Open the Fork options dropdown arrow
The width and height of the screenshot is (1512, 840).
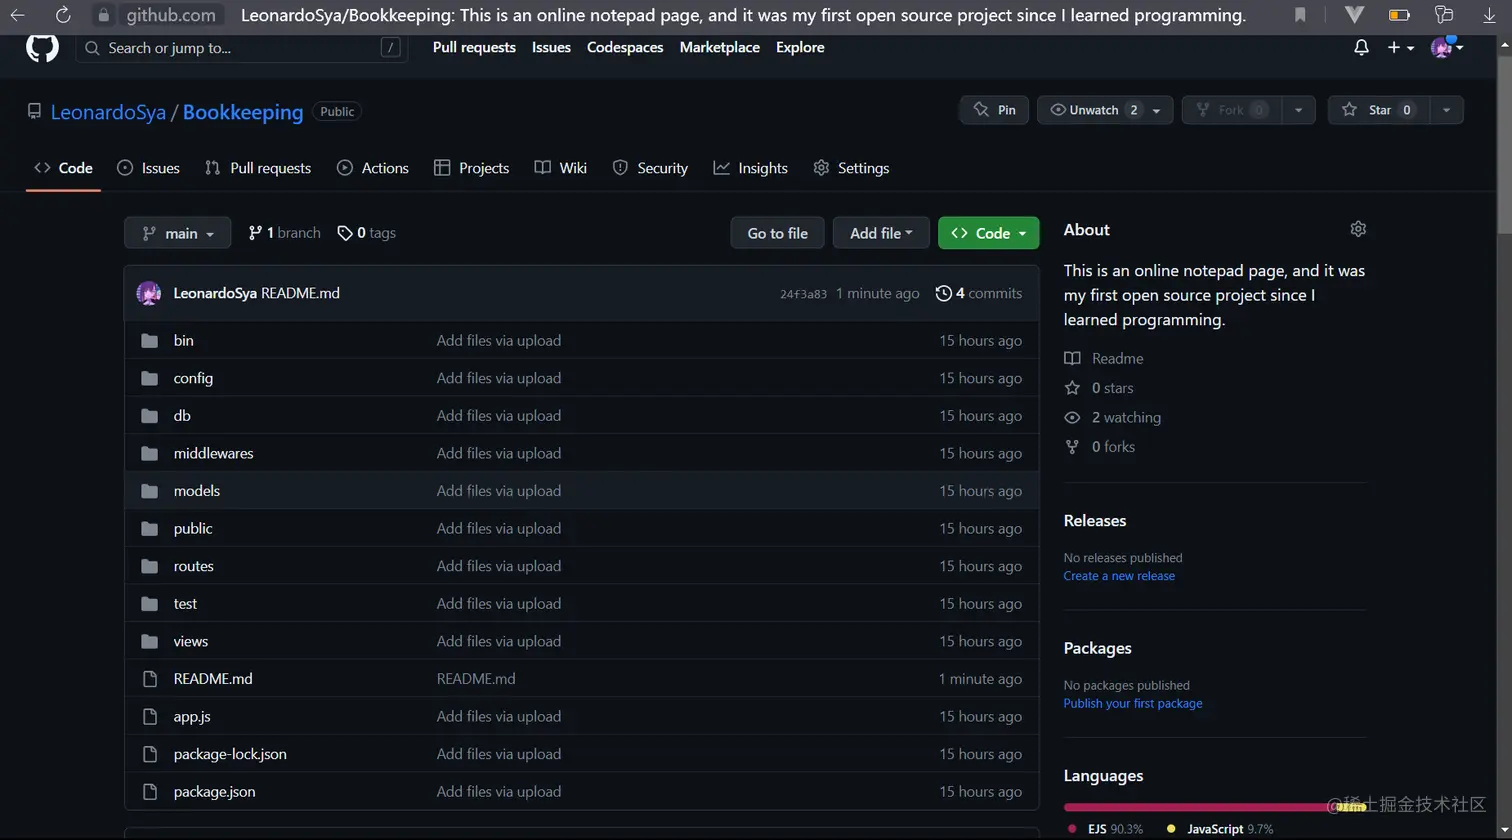(x=1299, y=110)
